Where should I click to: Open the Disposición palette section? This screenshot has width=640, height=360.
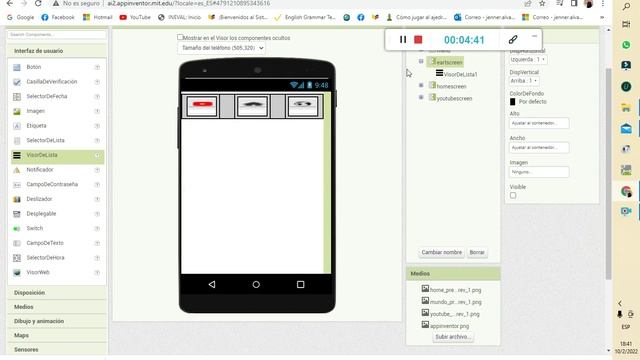pyautogui.click(x=57, y=293)
